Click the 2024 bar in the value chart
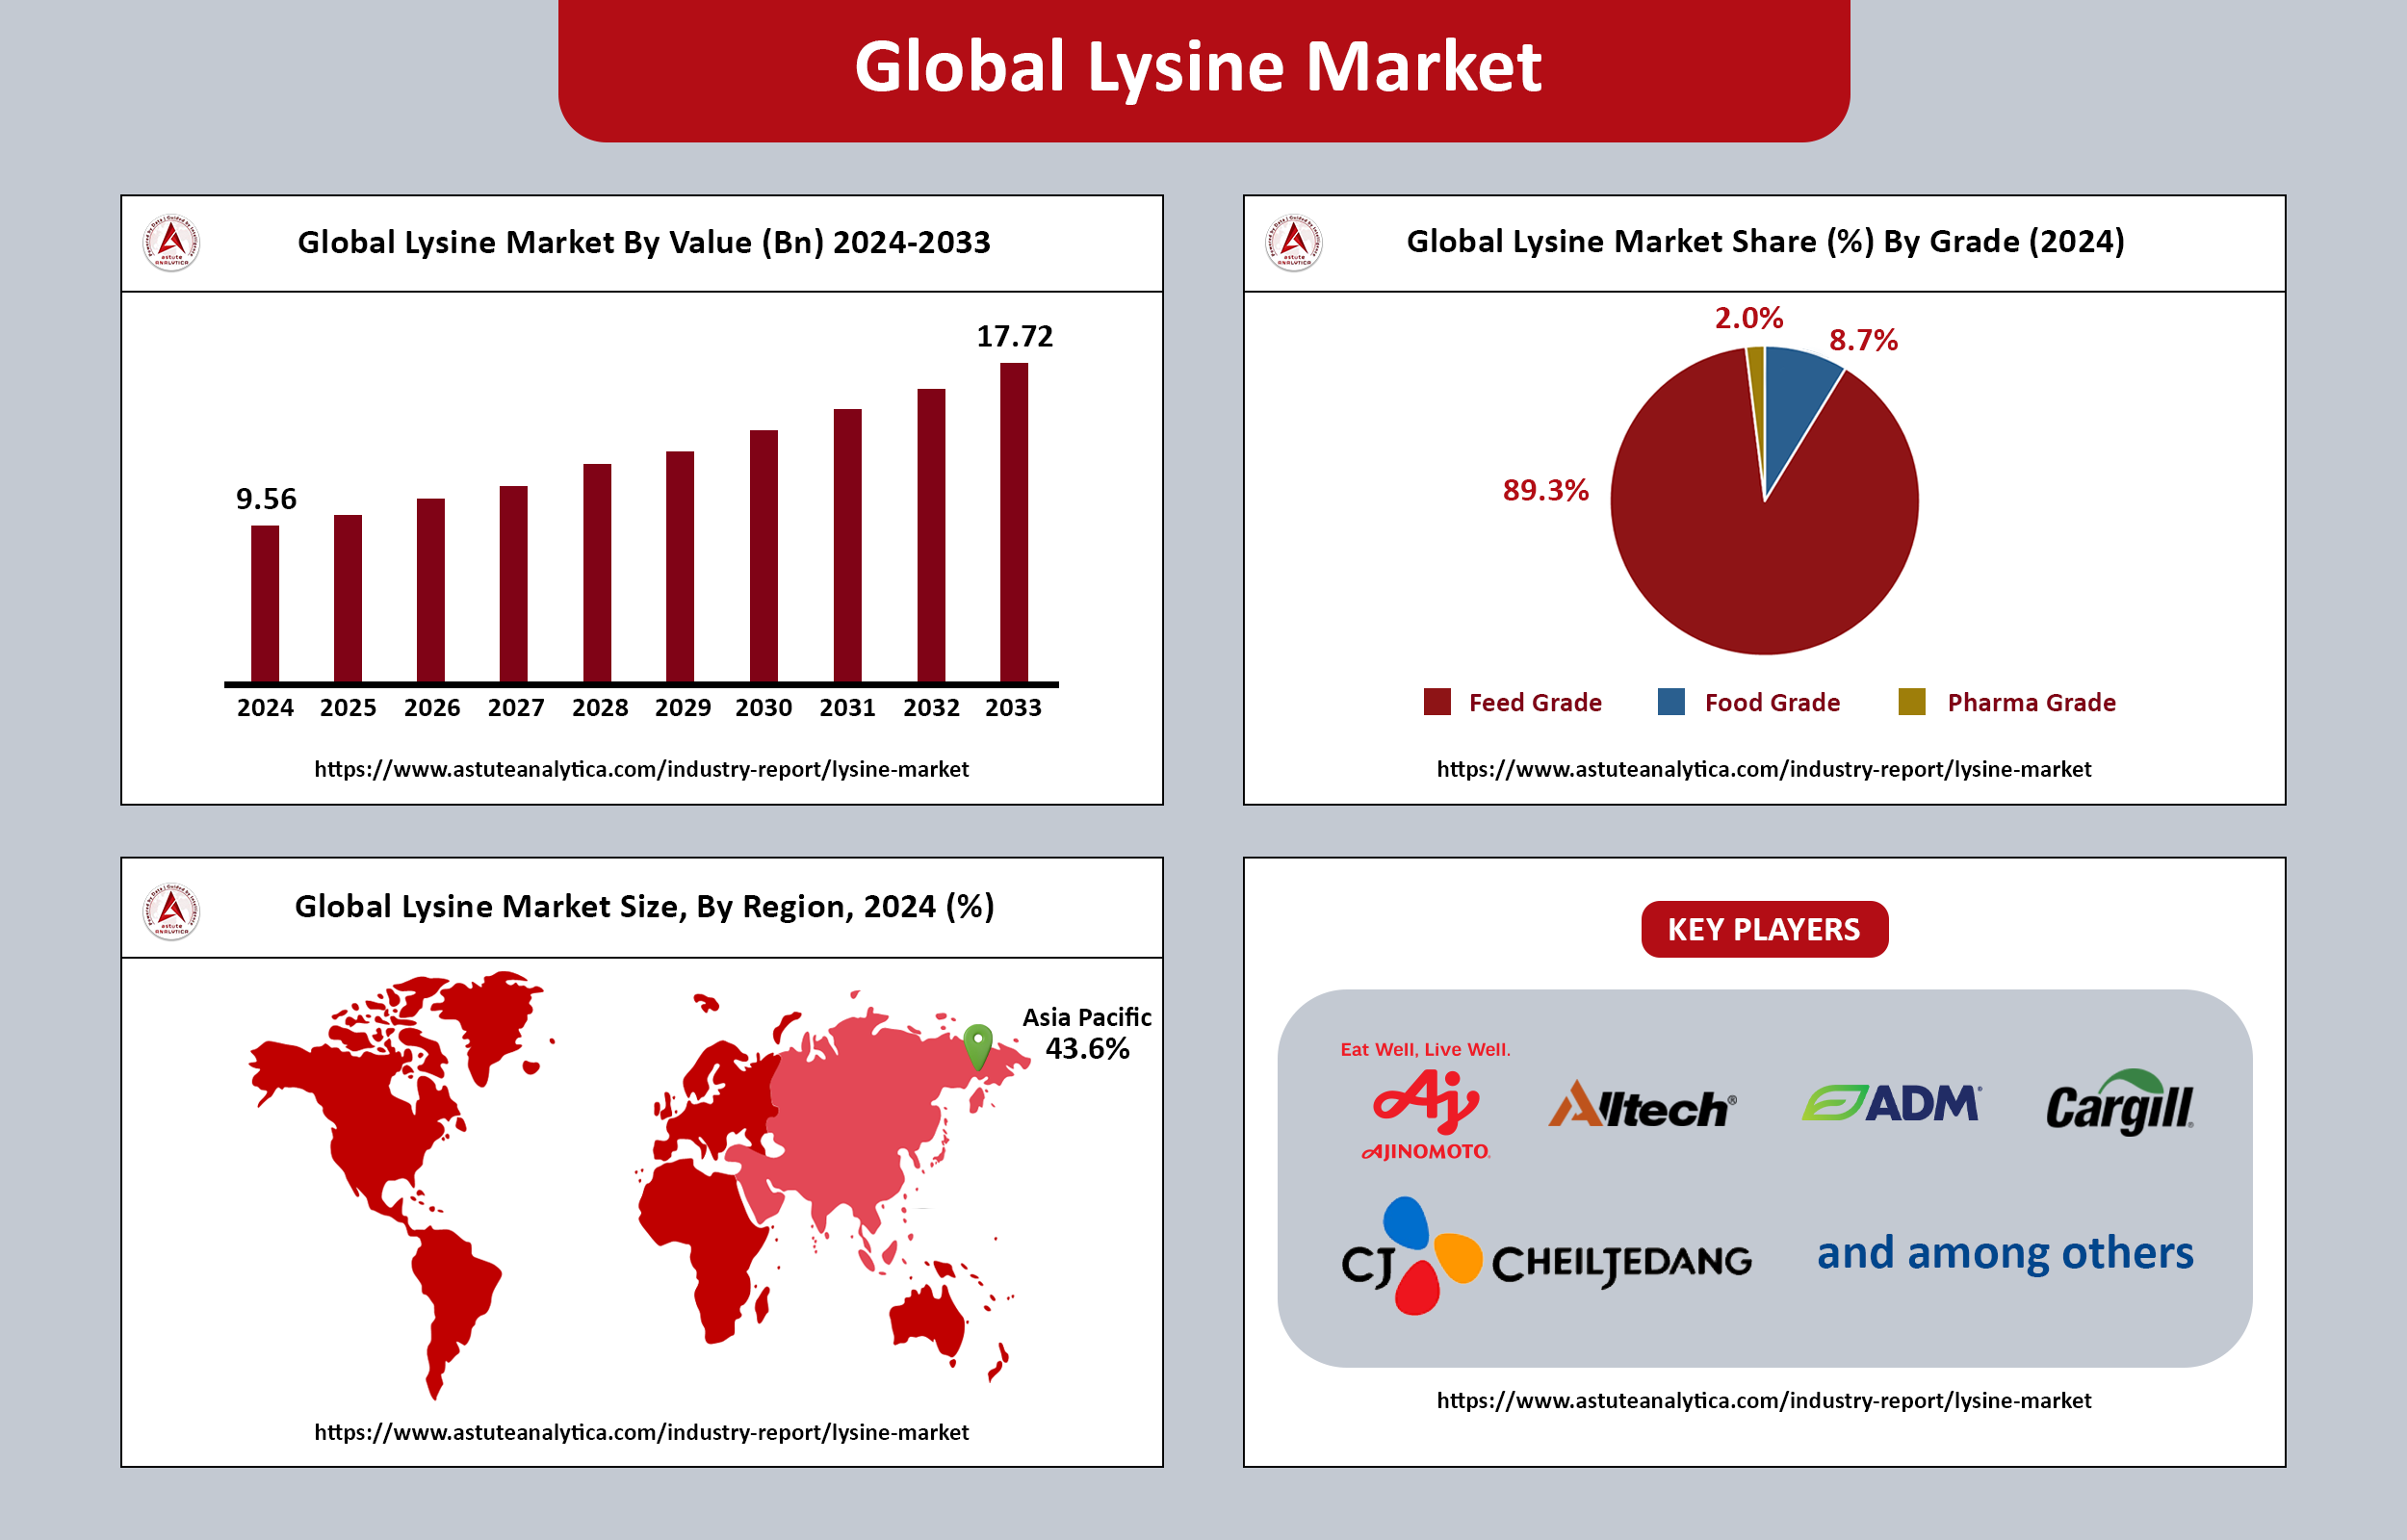The width and height of the screenshot is (2407, 1540). 265,604
